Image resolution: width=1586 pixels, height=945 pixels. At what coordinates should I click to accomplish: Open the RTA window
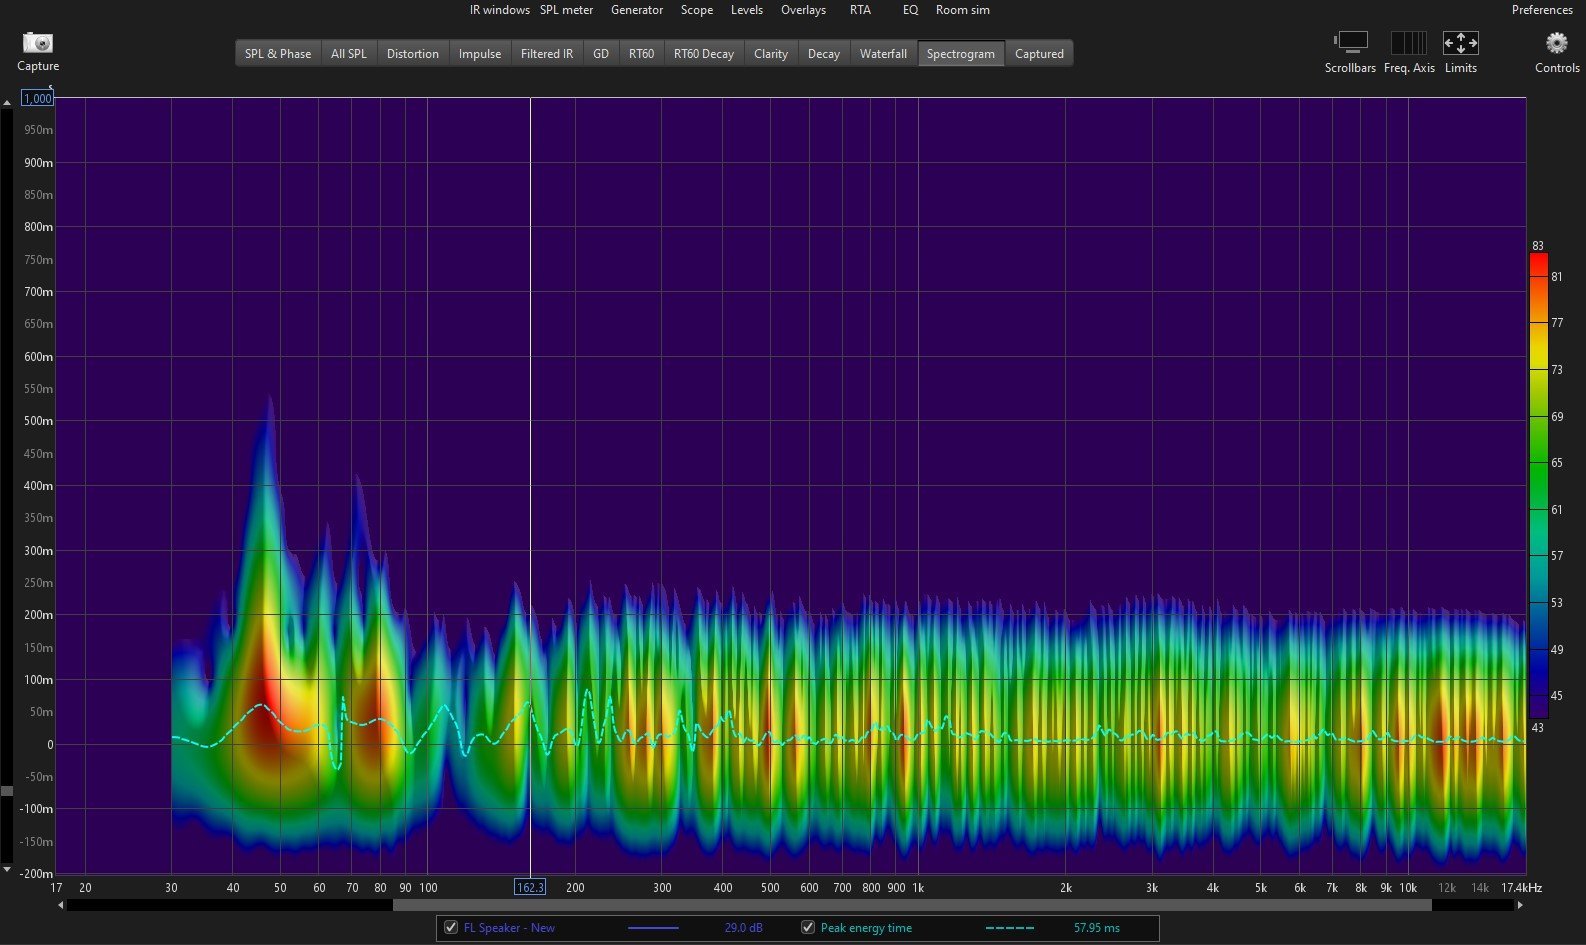click(860, 10)
